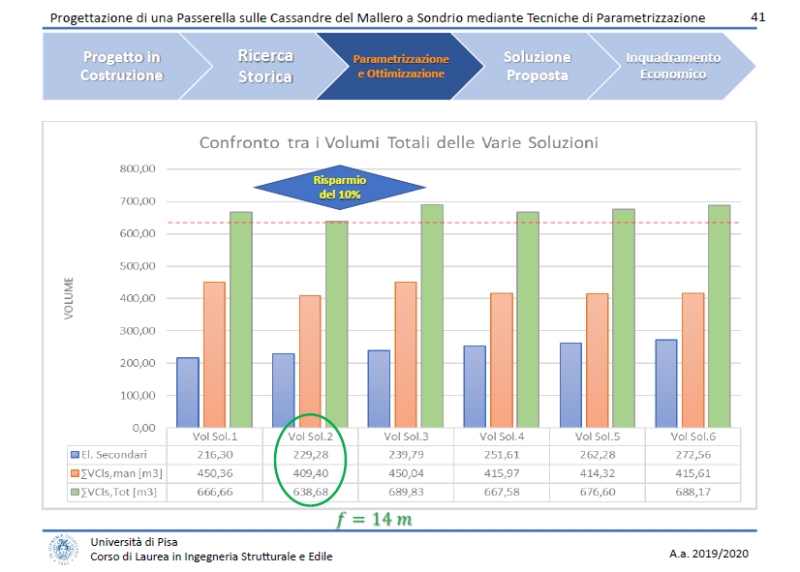Click the orange ΣVCls,man legend marker

point(74,473)
